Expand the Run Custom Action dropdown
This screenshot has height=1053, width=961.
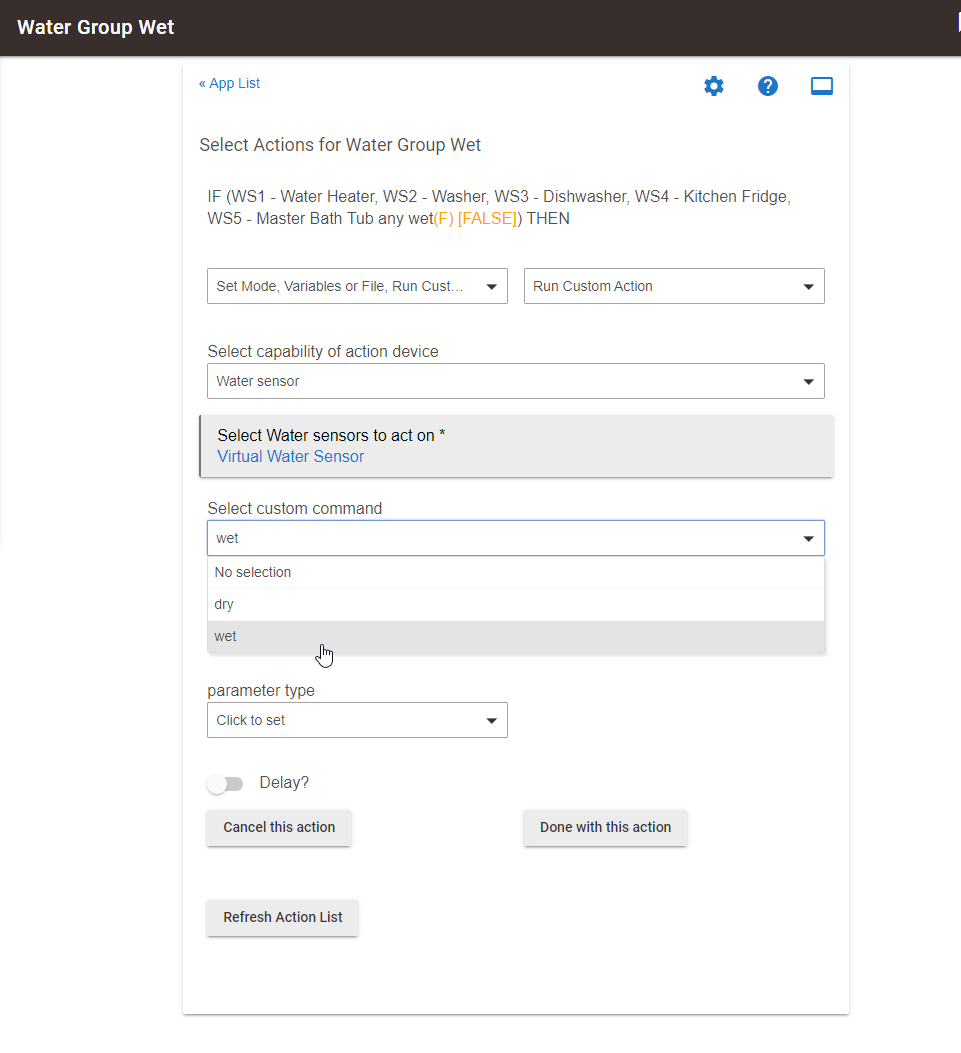(x=674, y=286)
